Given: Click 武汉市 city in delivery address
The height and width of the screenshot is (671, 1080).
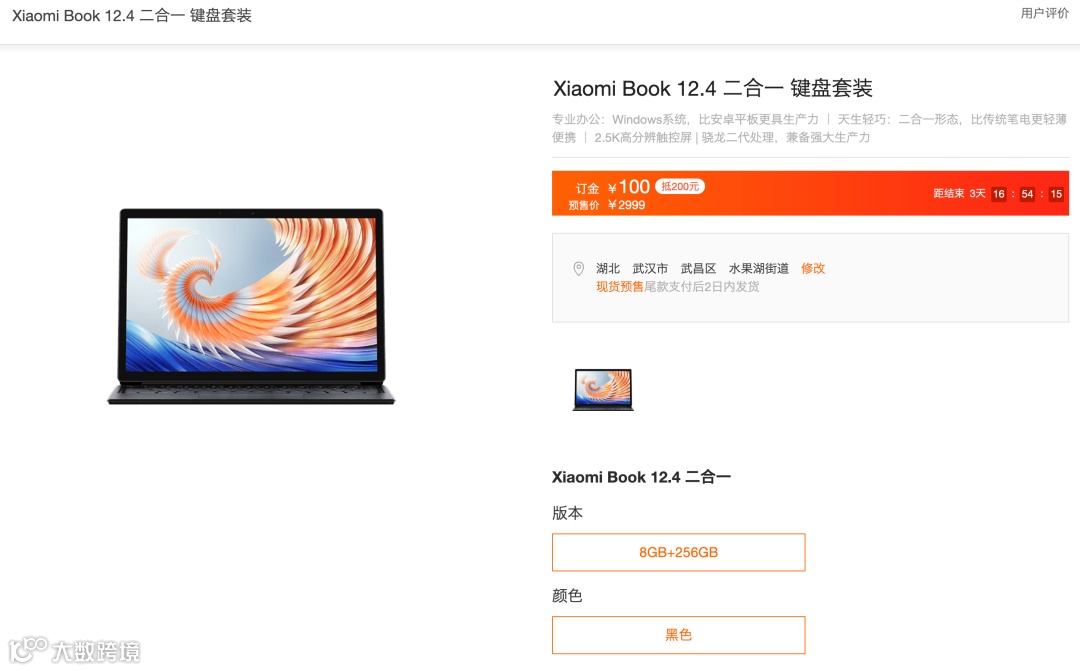Looking at the screenshot, I should pos(650,268).
